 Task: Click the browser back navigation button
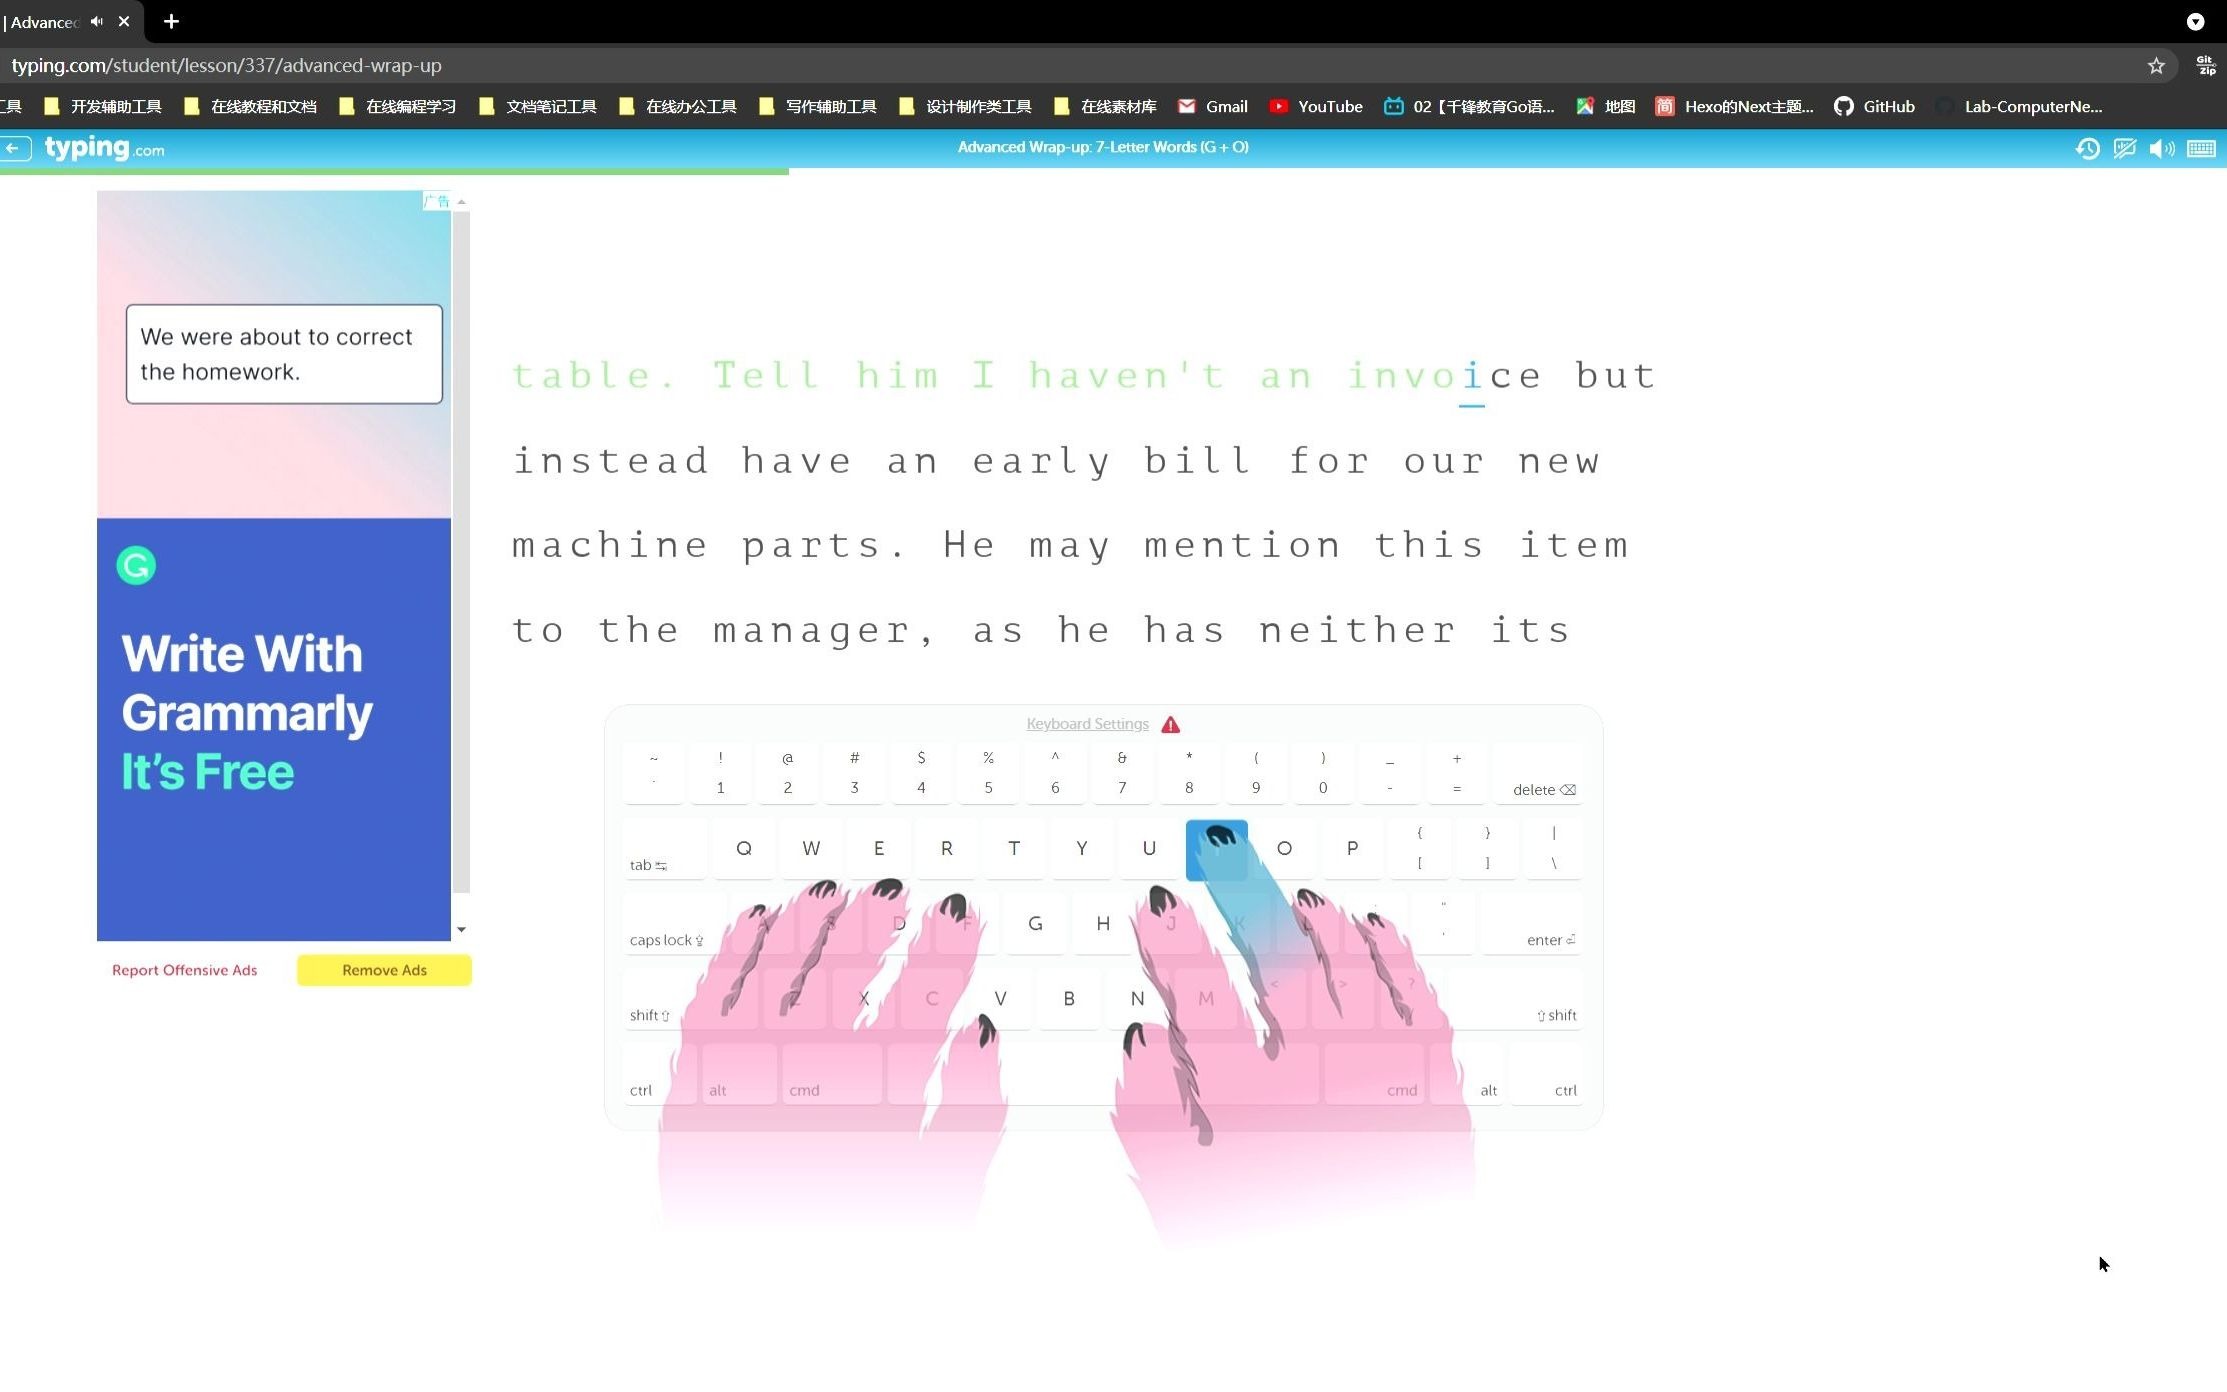(14, 148)
